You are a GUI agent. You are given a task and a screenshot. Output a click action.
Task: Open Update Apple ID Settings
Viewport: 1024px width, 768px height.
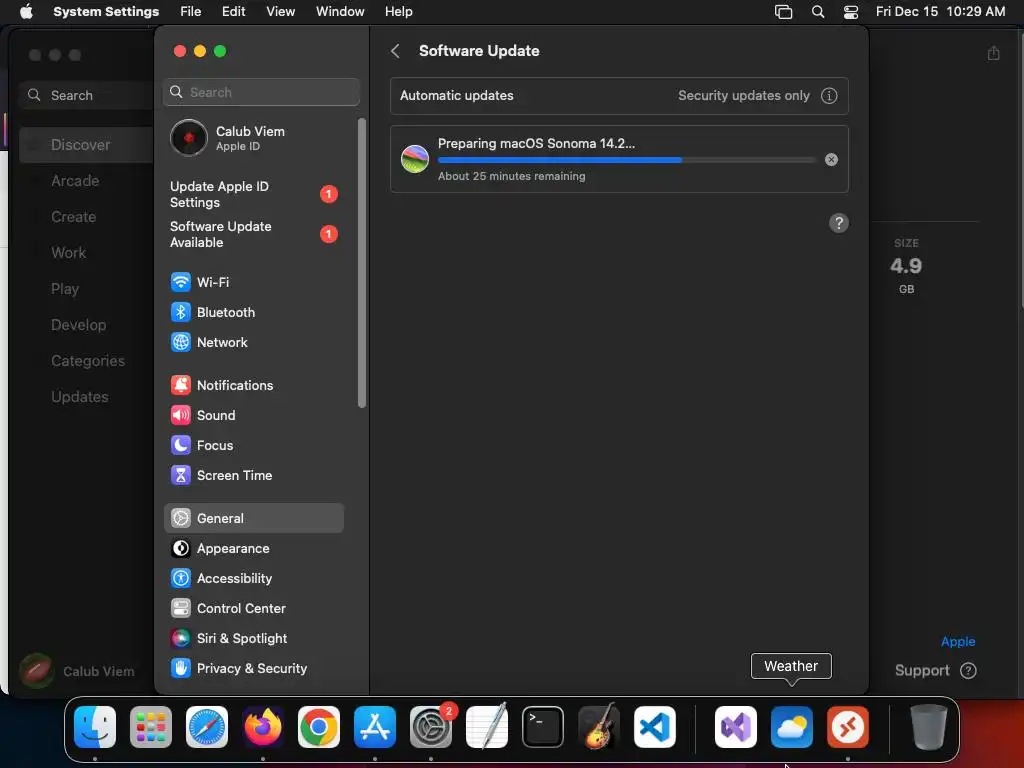click(x=253, y=194)
